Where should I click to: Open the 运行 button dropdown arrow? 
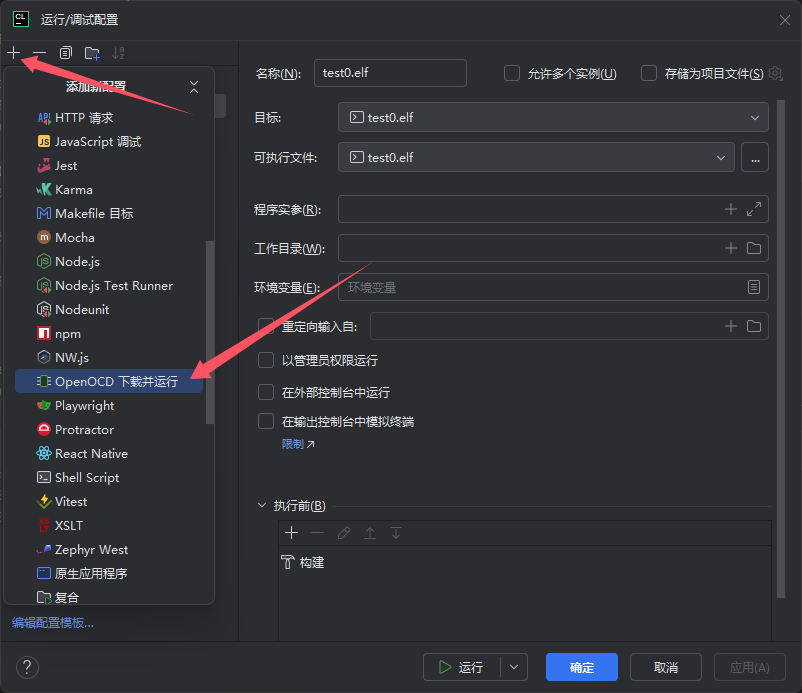coord(514,667)
